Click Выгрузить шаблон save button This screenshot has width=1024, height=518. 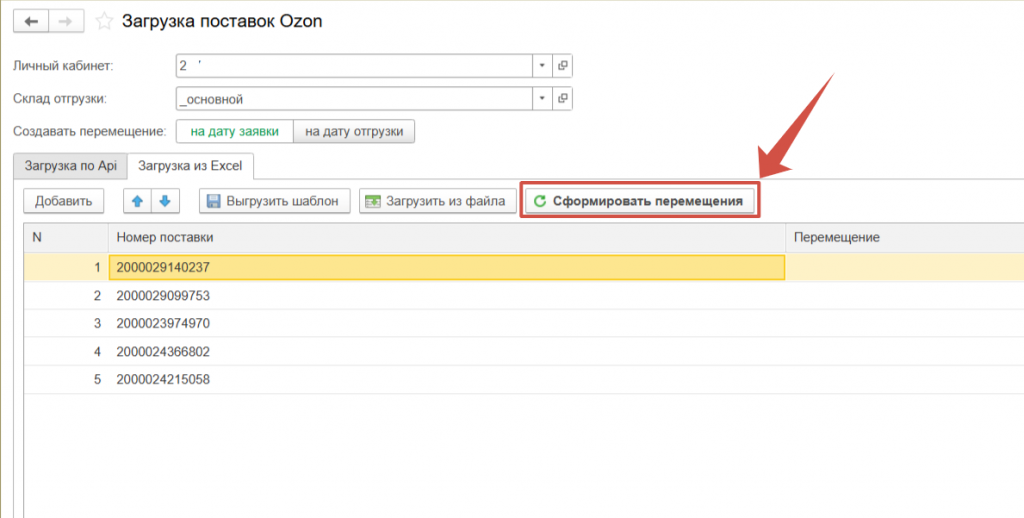275,201
